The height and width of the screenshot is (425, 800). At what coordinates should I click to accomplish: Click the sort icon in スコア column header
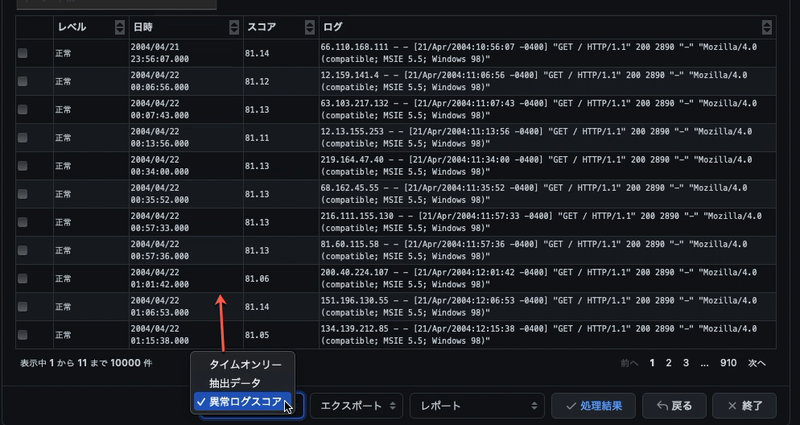pyautogui.click(x=311, y=28)
